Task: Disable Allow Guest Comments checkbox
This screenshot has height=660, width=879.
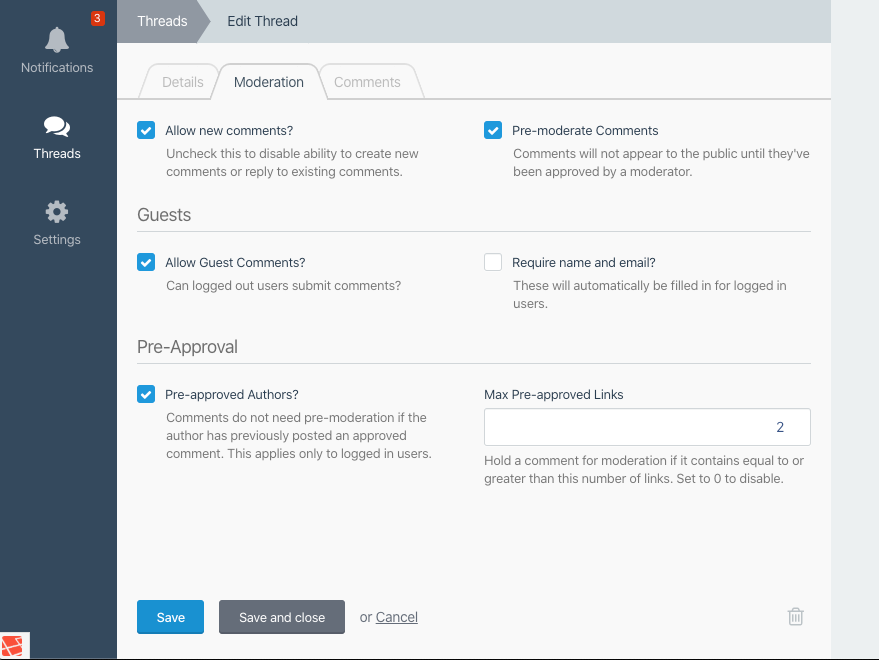Action: pyautogui.click(x=146, y=262)
